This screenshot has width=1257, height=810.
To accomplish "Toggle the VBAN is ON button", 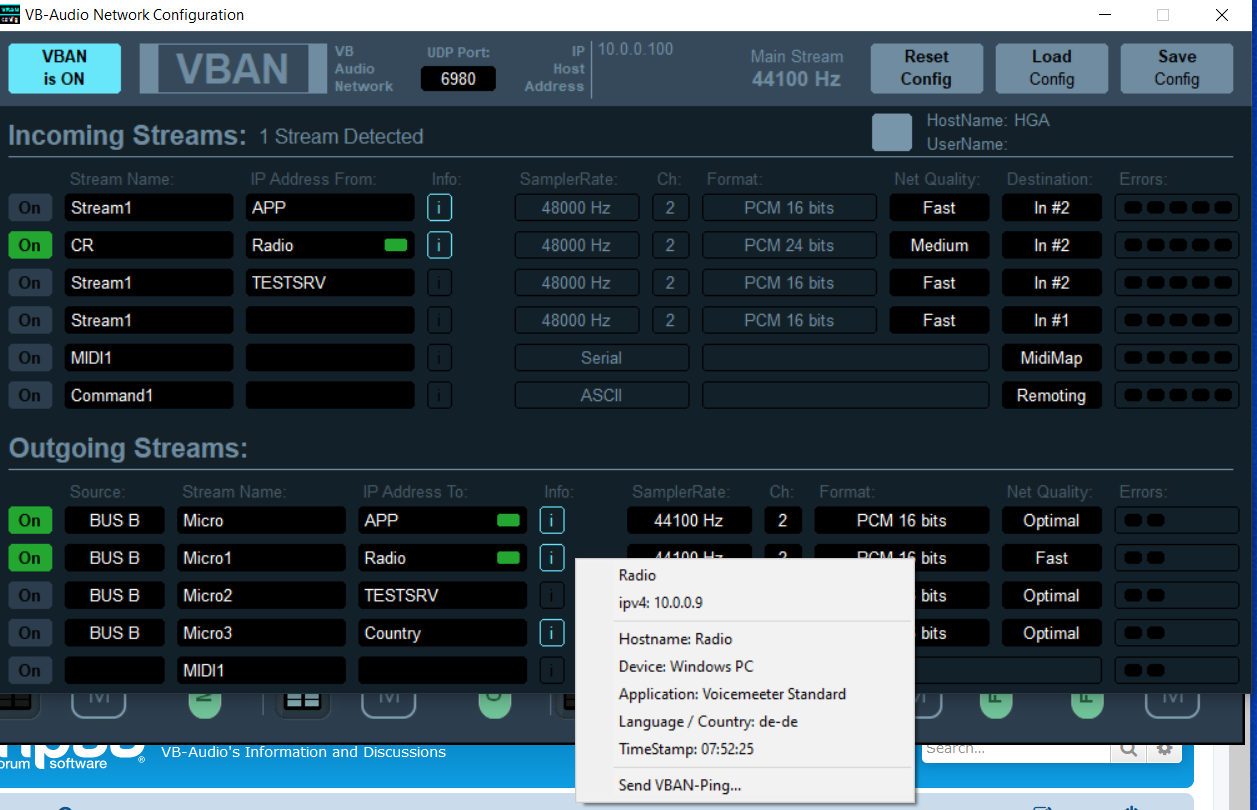I will click(x=64, y=68).
